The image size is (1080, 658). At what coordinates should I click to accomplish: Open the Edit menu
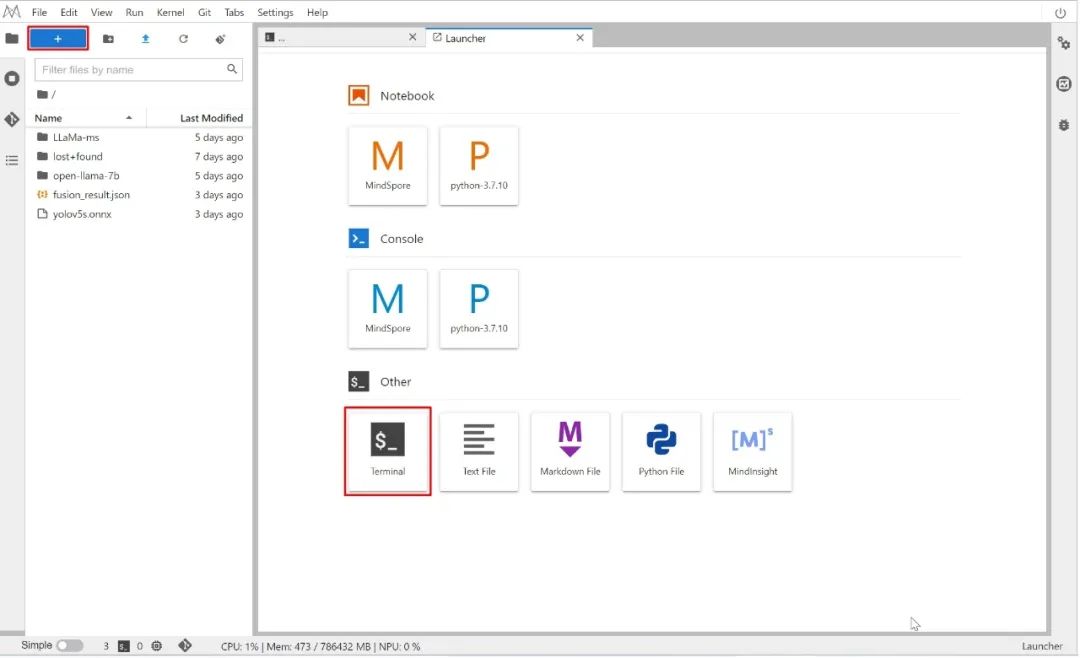(x=69, y=12)
